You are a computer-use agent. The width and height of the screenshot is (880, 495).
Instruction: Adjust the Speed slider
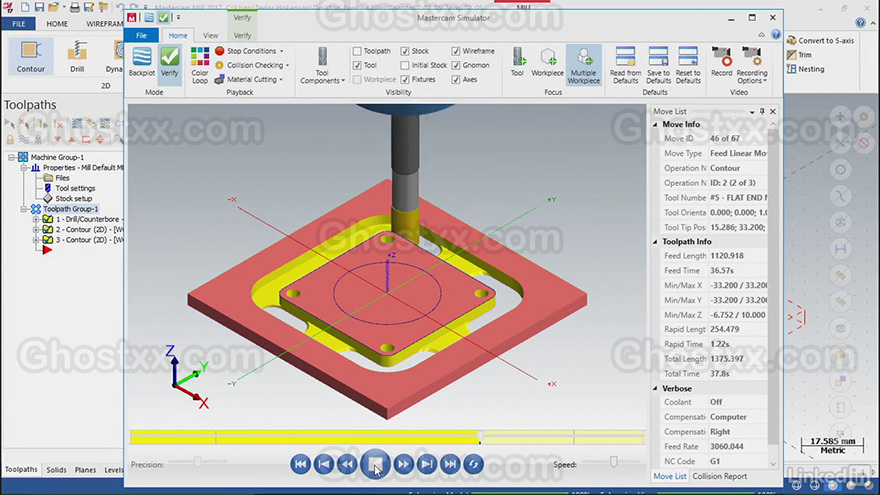coord(613,461)
